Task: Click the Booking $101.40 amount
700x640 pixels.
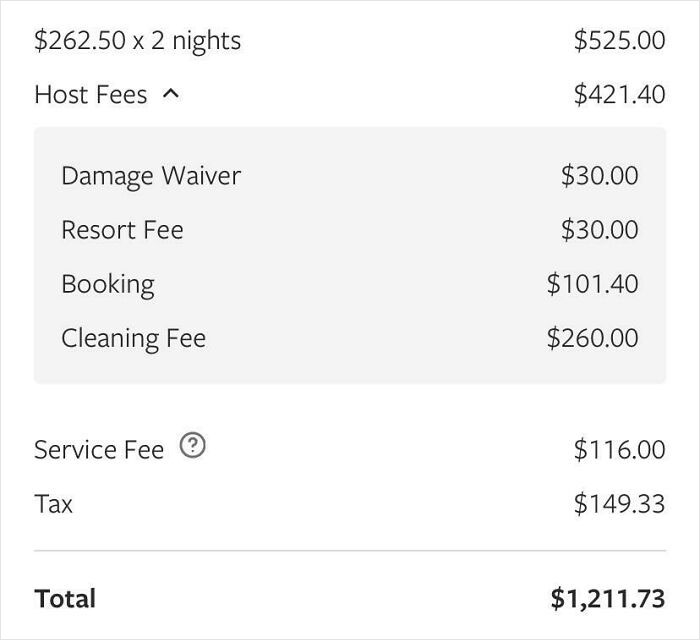Action: pyautogui.click(x=592, y=284)
